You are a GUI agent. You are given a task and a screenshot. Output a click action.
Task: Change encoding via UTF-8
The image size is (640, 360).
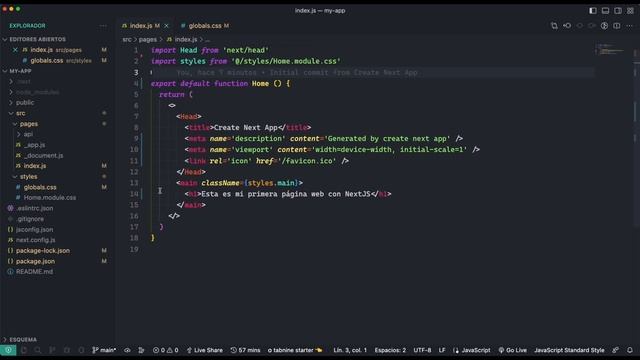tap(422, 350)
